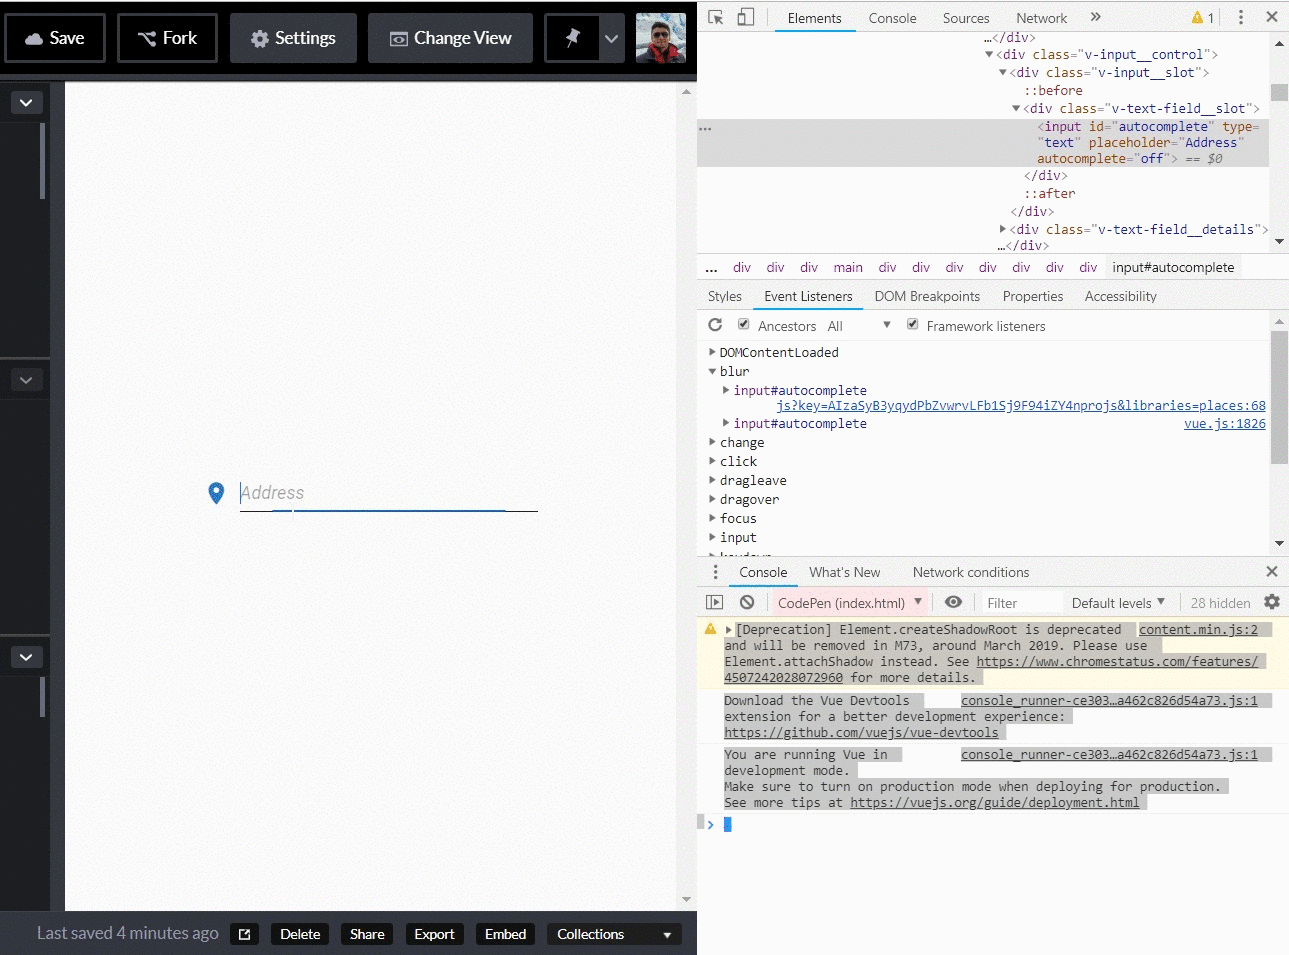Open the Change View menu
Image resolution: width=1289 pixels, height=955 pixels.
(x=450, y=38)
